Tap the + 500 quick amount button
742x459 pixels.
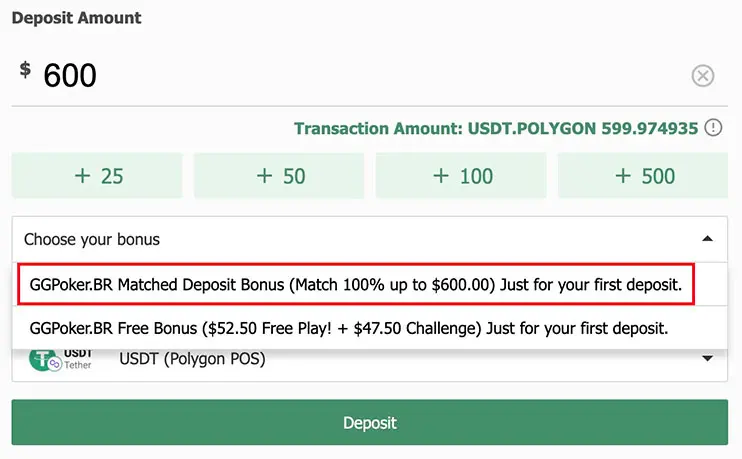(x=643, y=176)
